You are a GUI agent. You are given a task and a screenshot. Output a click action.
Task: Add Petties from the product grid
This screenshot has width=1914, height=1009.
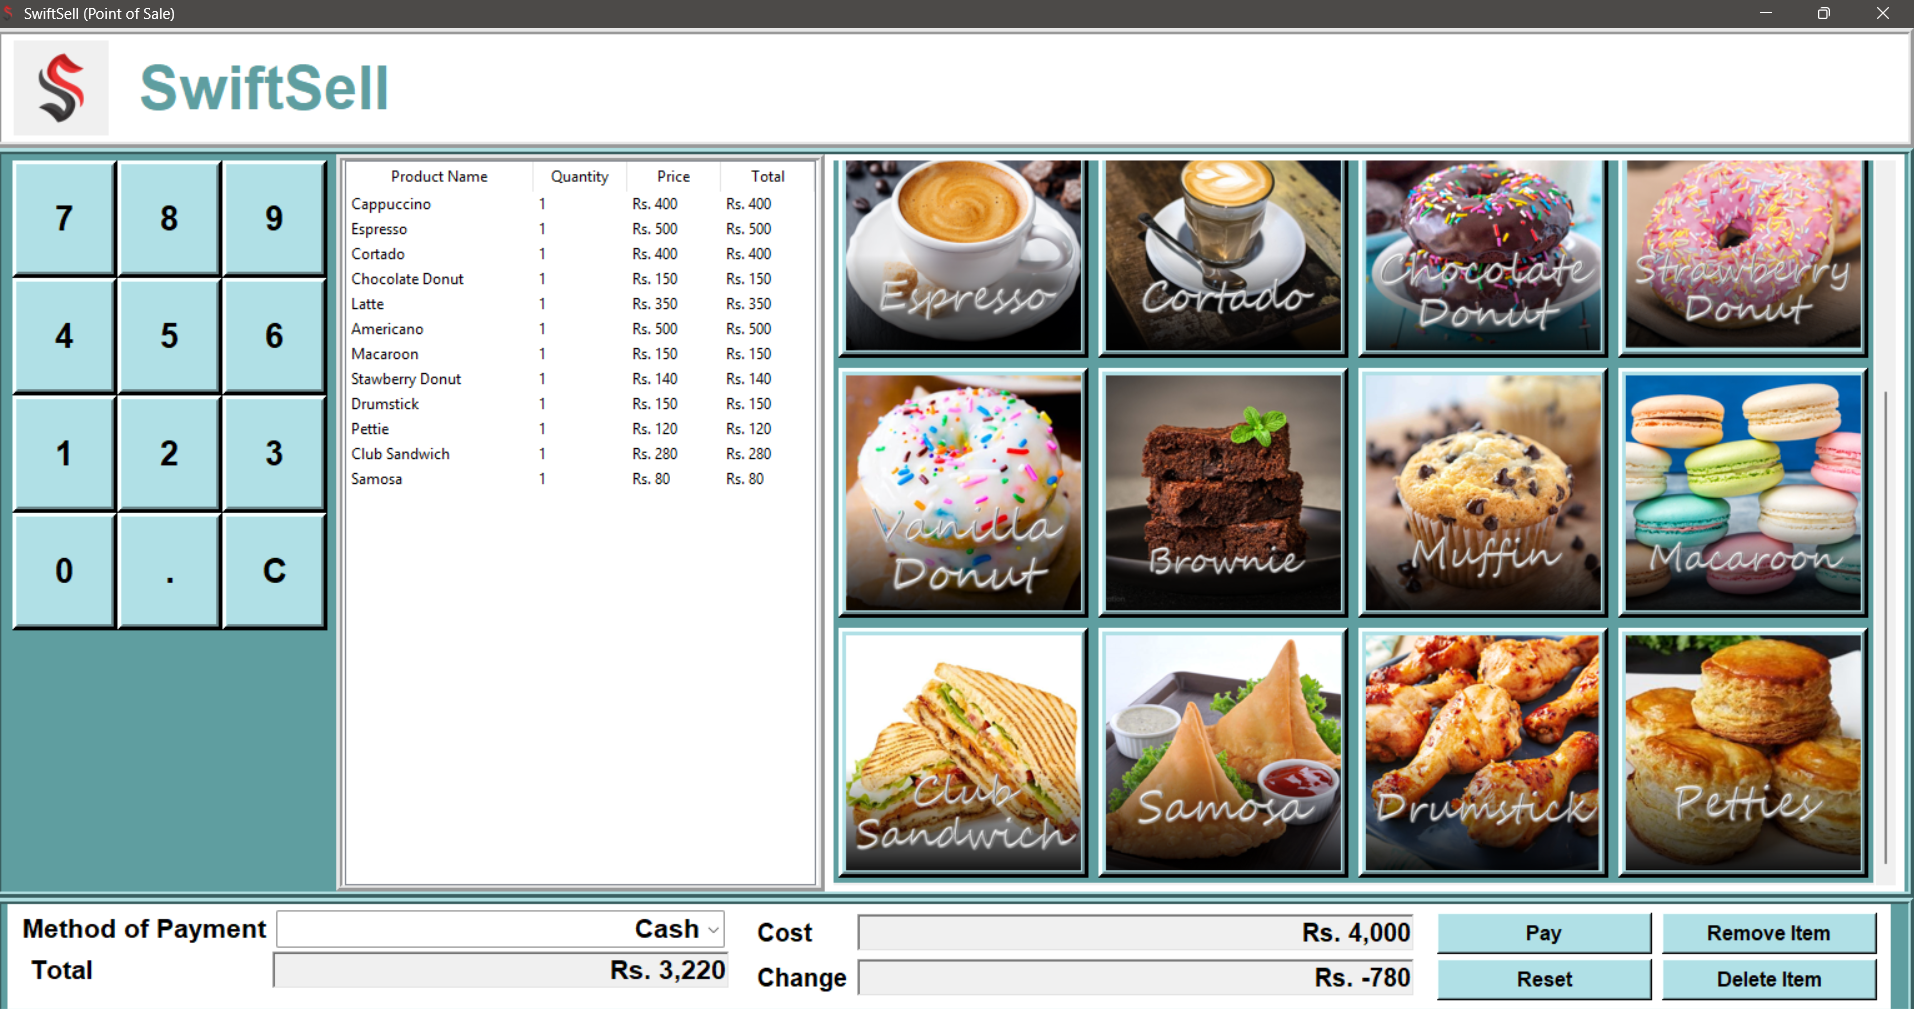1743,752
